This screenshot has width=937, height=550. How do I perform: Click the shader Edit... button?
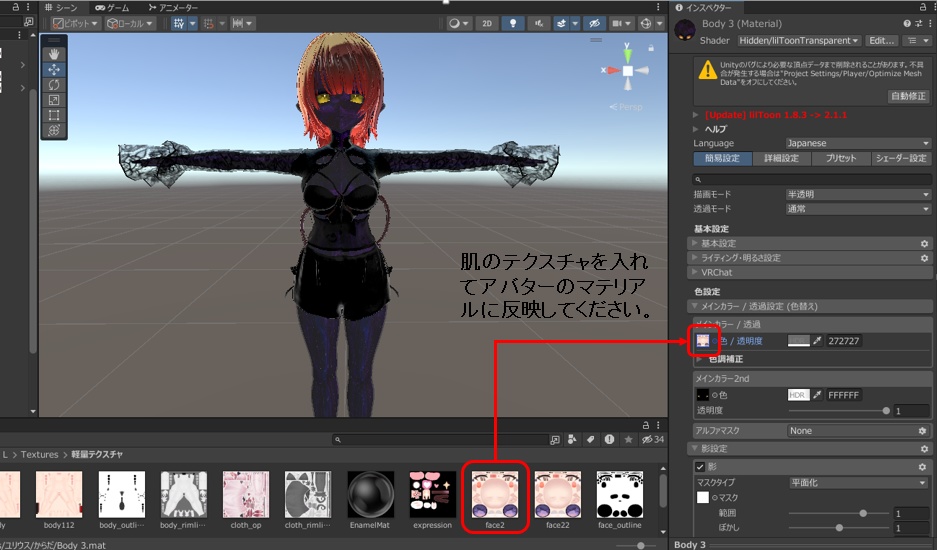click(881, 41)
